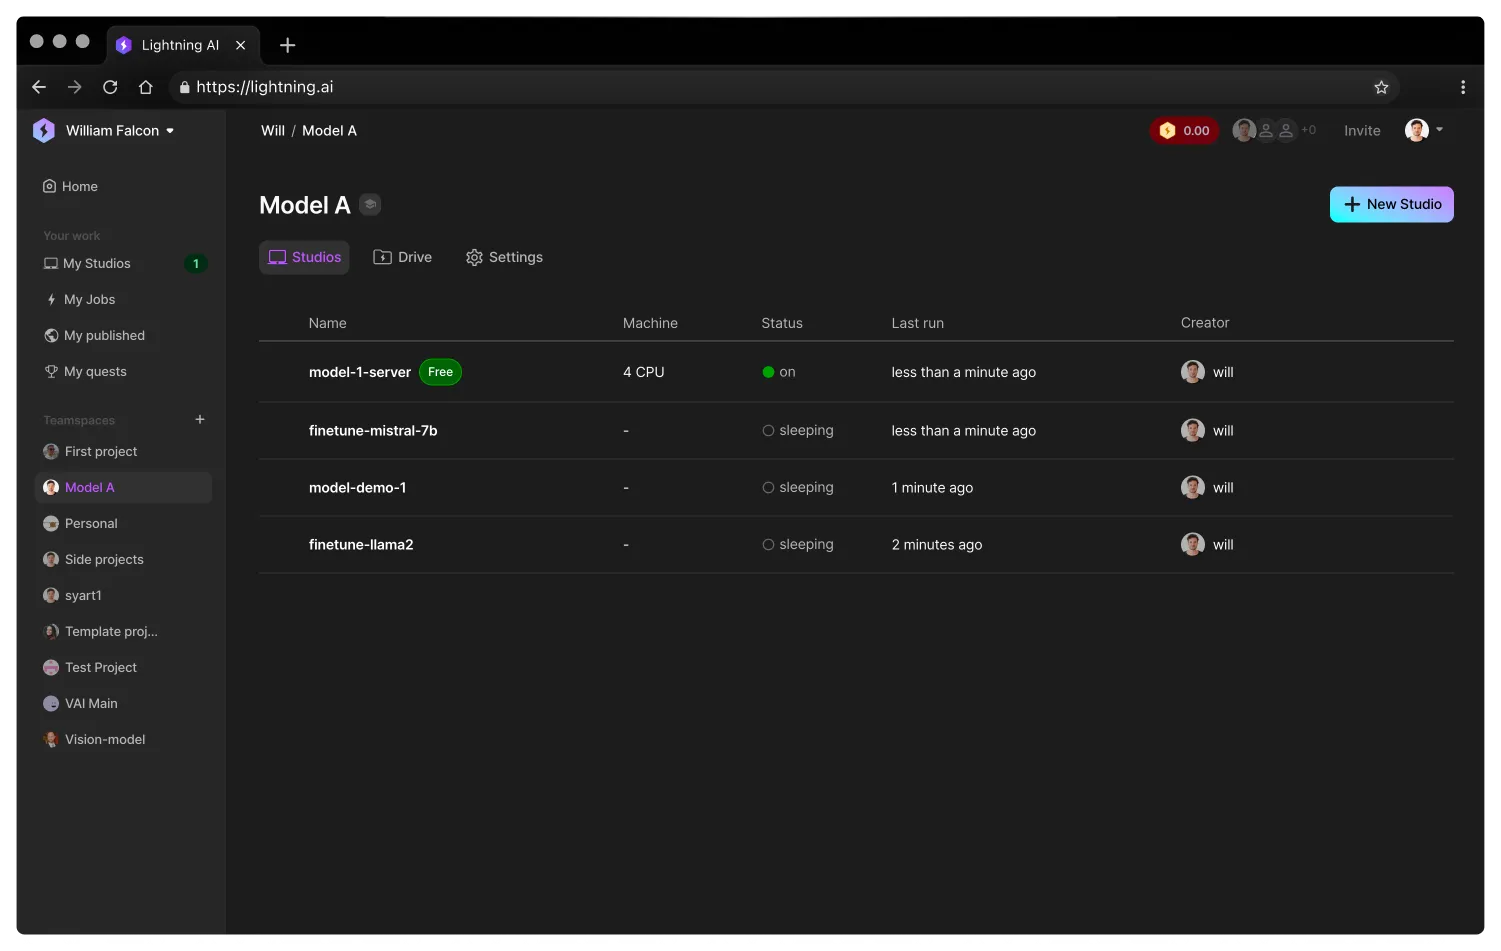1501x951 pixels.
Task: Bookmark page with star icon
Action: pos(1381,88)
